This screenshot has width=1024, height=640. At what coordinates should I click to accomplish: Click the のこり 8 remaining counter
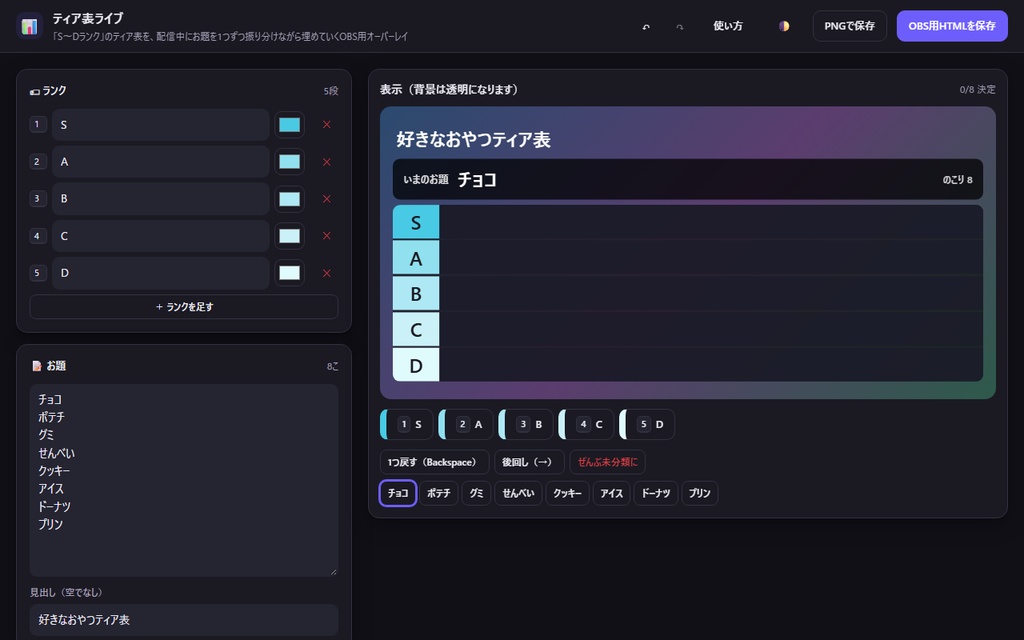957,180
